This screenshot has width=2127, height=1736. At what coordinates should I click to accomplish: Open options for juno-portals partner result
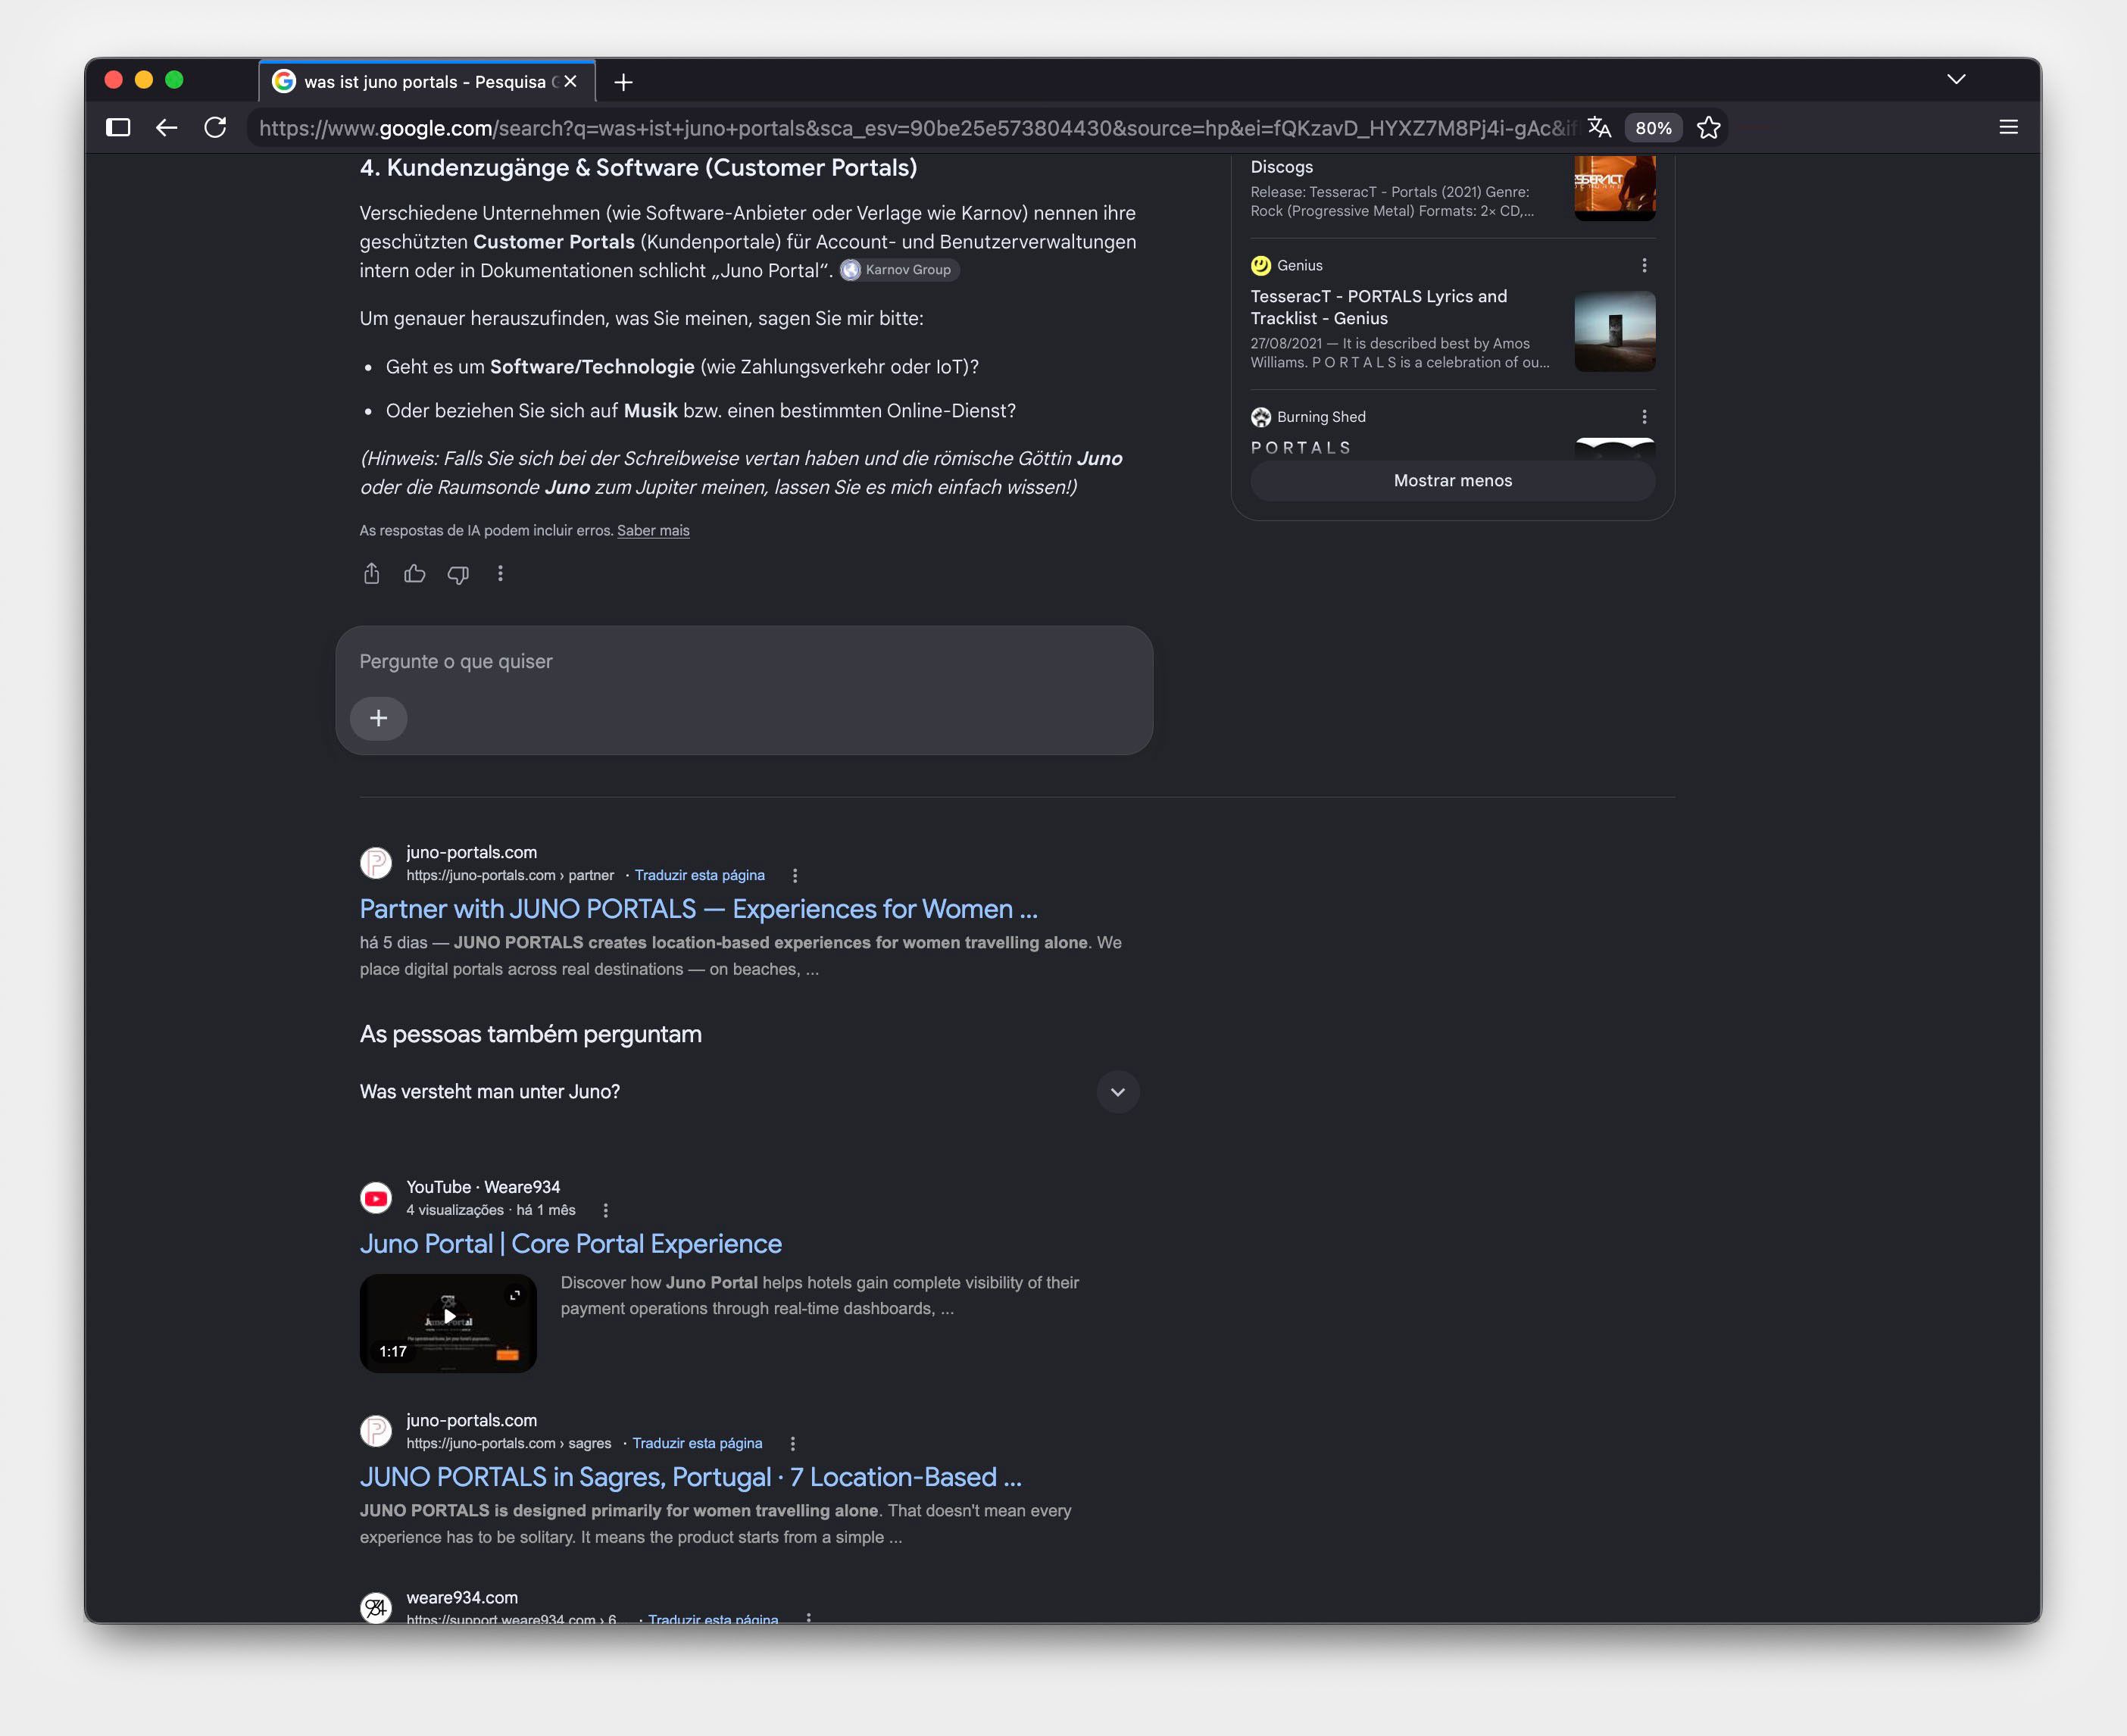(x=795, y=875)
